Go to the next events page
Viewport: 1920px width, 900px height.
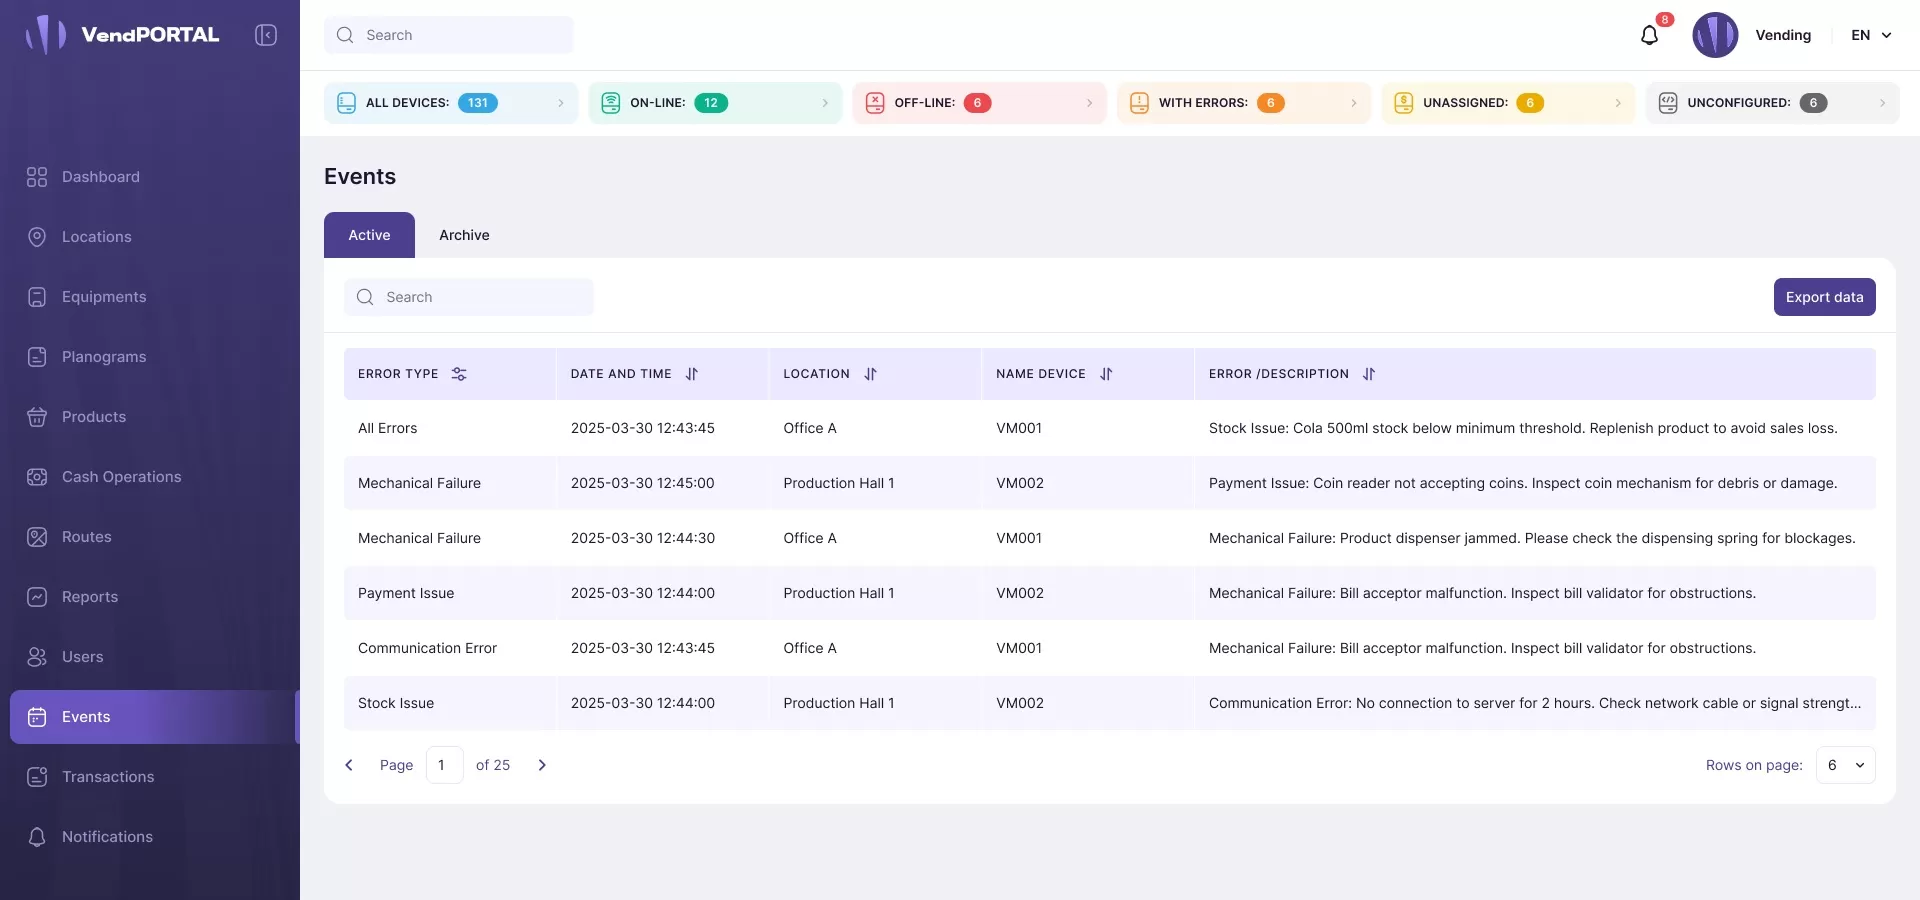pos(542,765)
